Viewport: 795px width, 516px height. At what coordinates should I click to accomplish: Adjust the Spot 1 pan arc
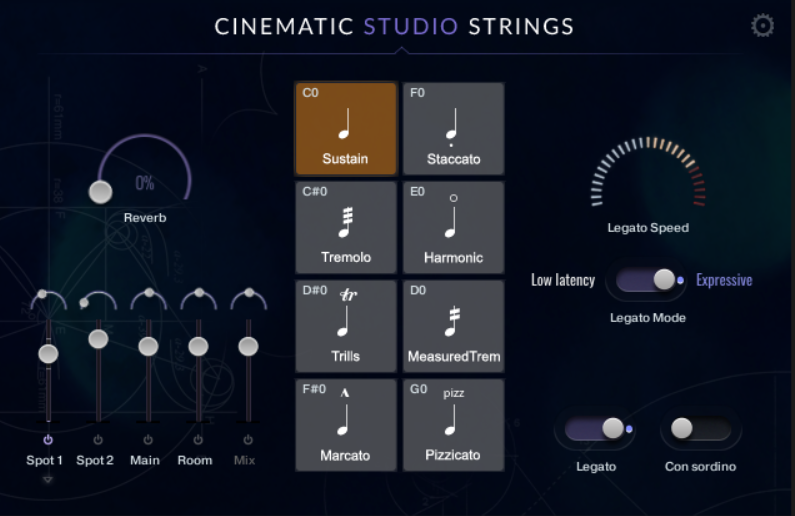48,299
